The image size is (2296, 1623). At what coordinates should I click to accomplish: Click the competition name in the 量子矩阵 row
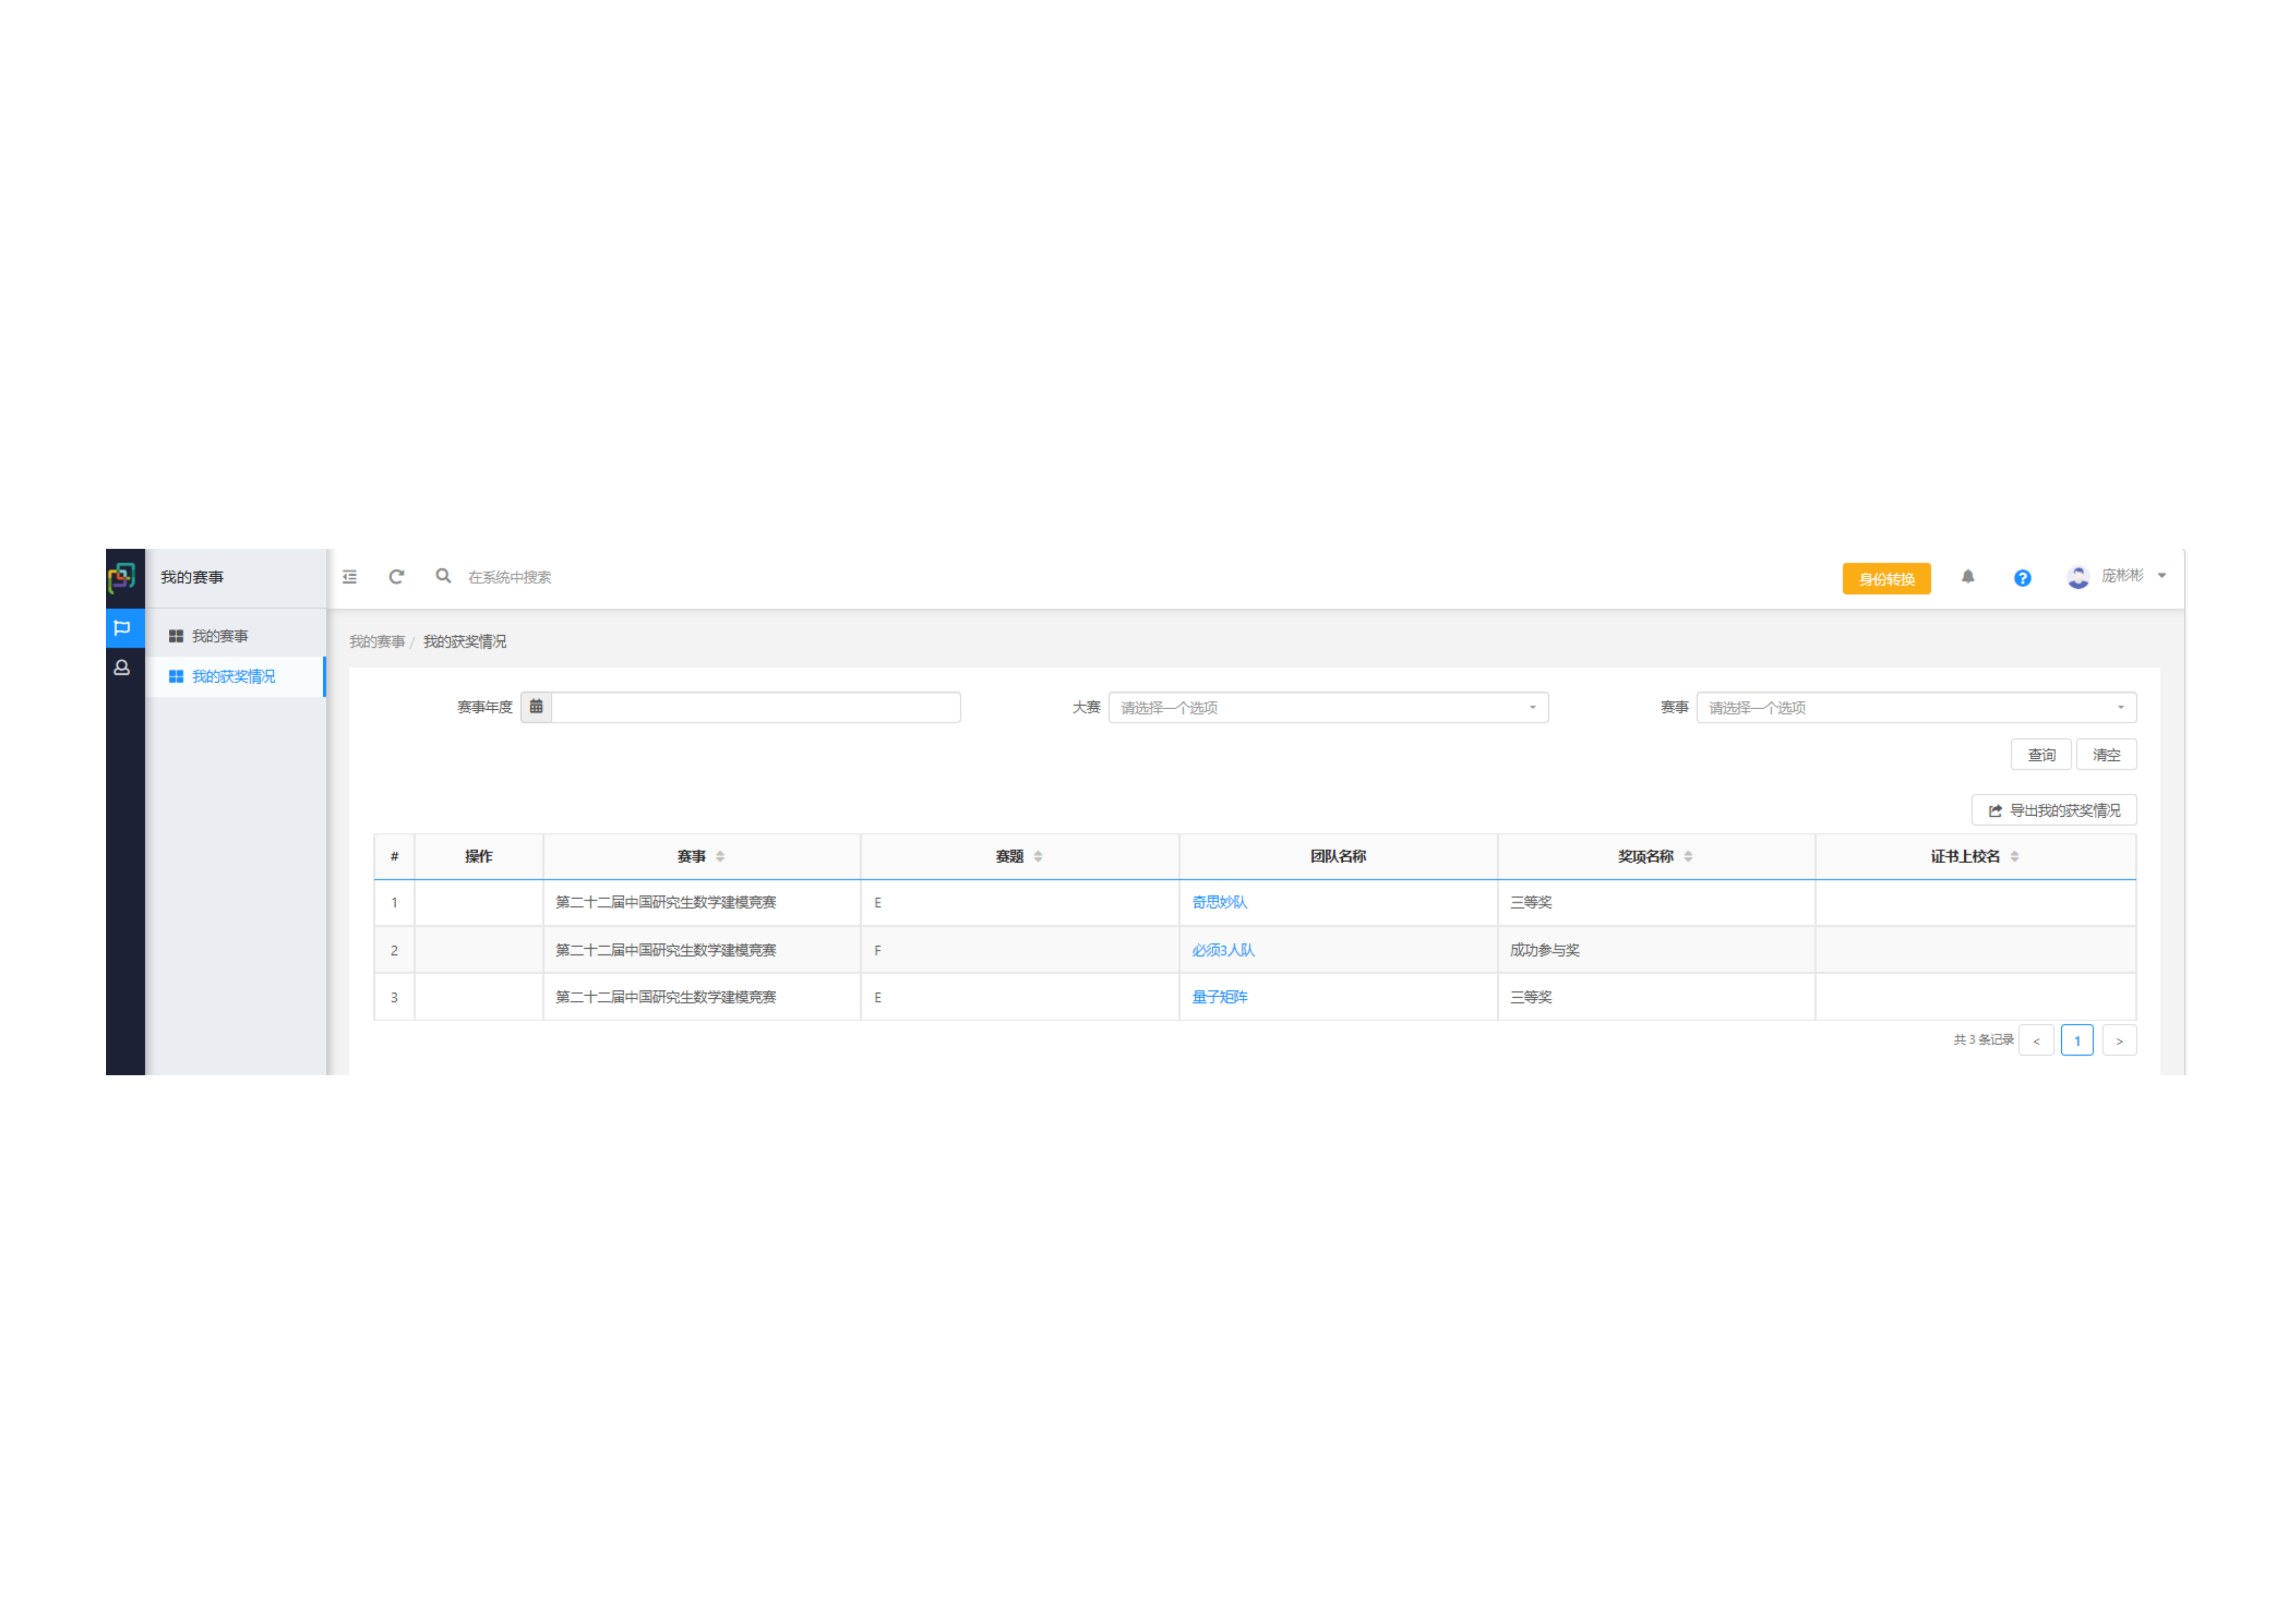pos(666,998)
